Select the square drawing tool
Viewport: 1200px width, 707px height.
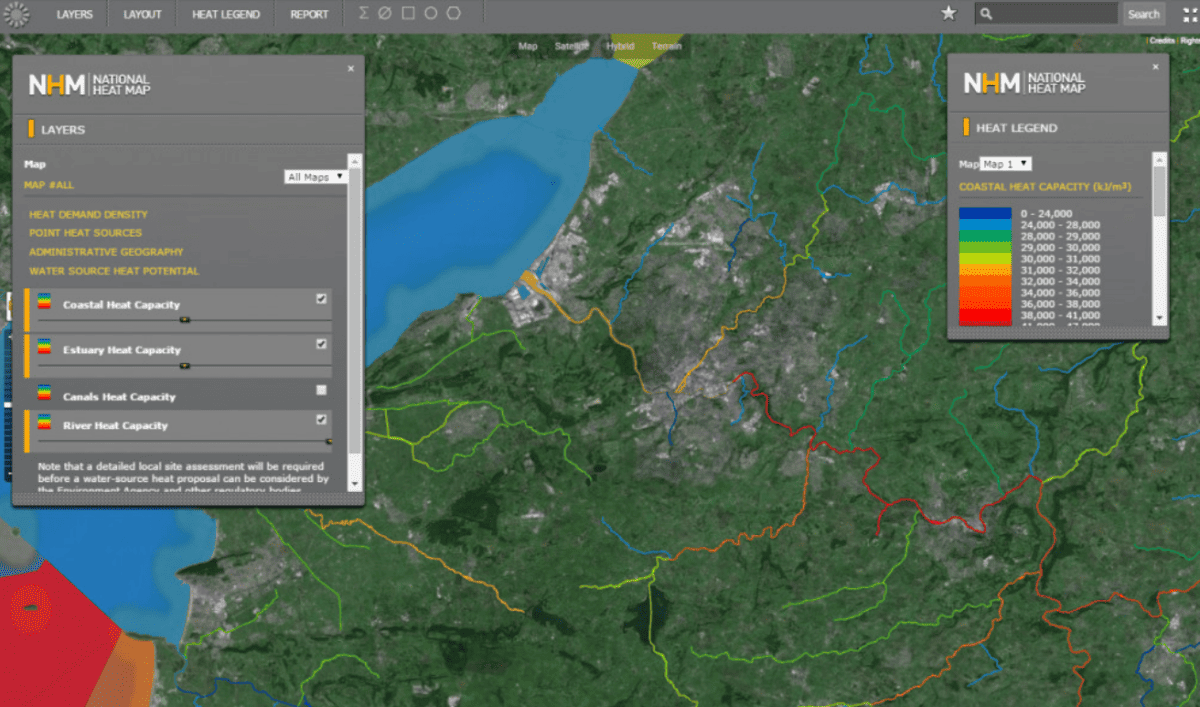click(408, 14)
